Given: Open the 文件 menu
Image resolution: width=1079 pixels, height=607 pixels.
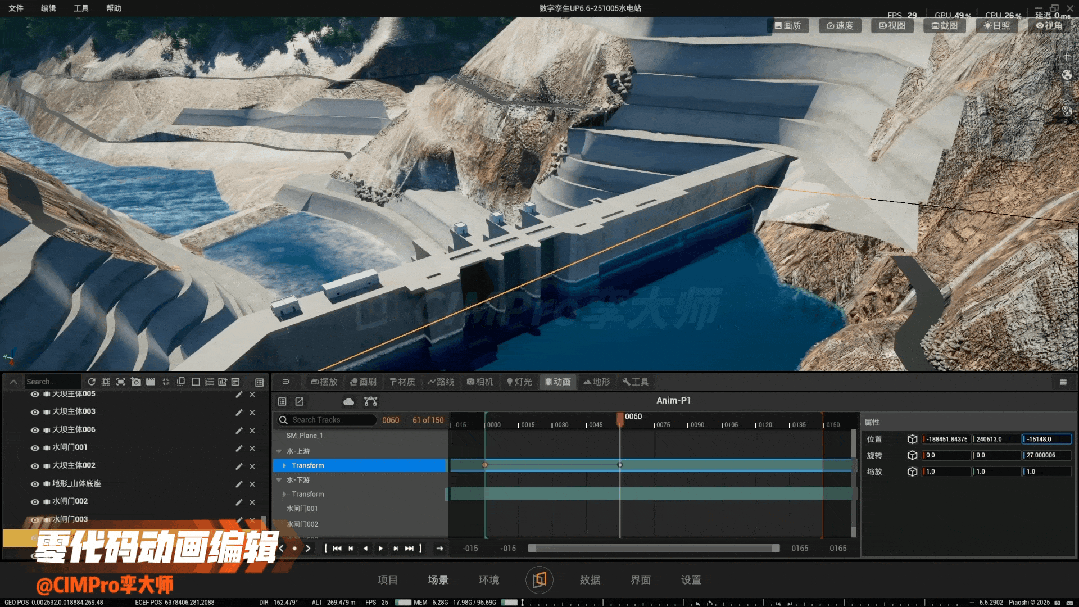Looking at the screenshot, I should point(16,8).
